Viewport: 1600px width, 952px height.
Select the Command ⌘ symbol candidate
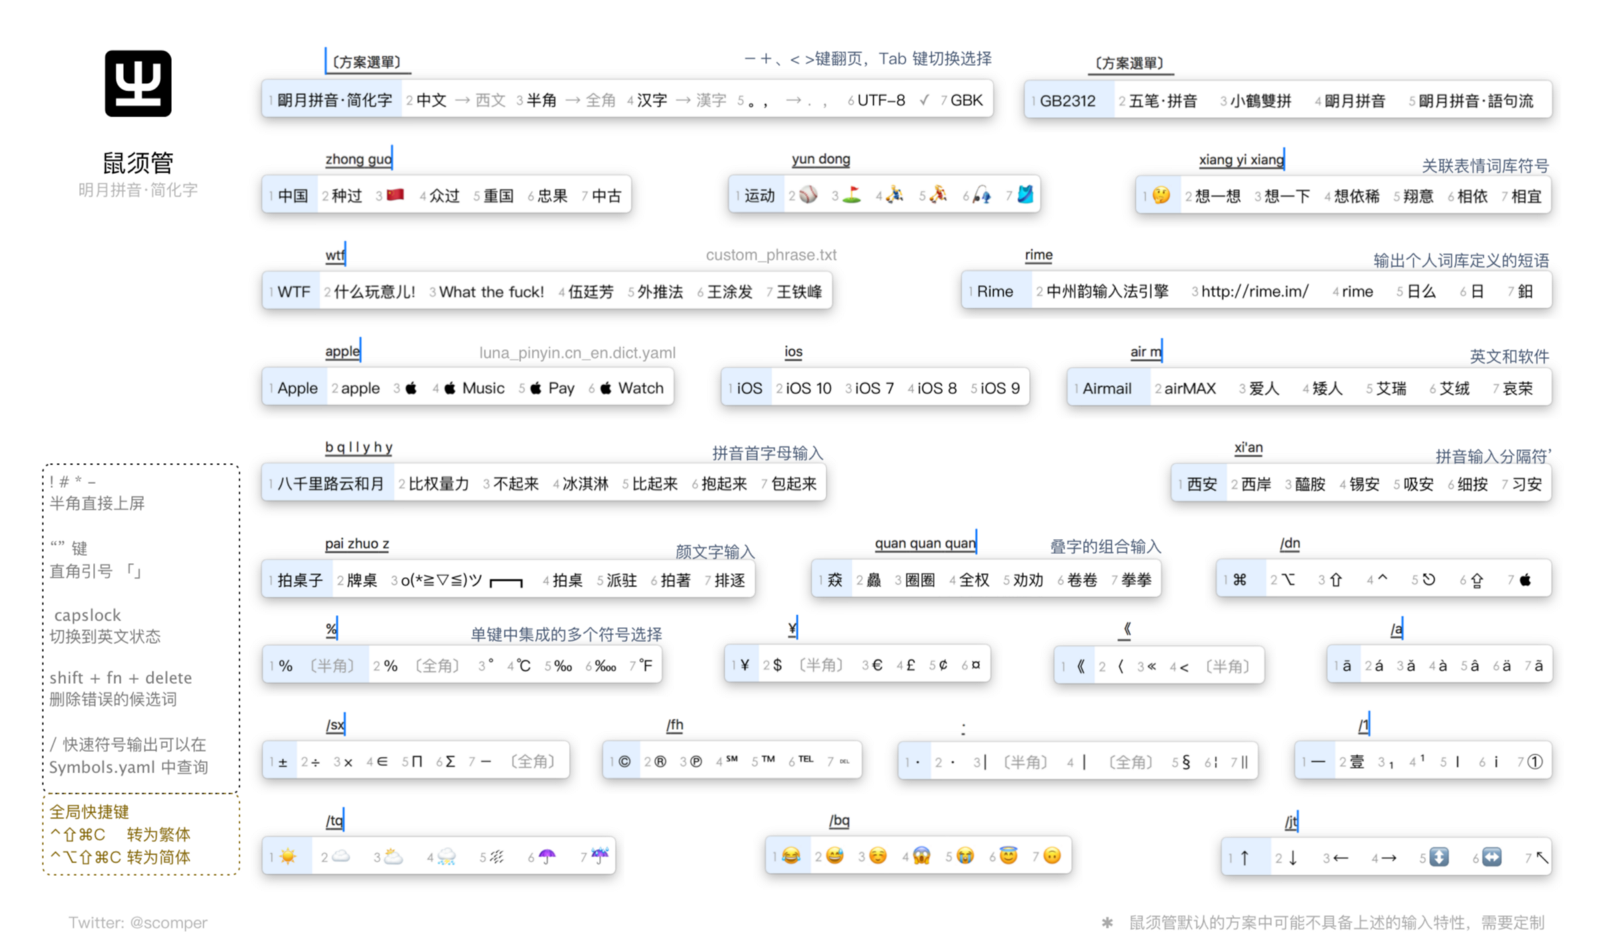1240,580
